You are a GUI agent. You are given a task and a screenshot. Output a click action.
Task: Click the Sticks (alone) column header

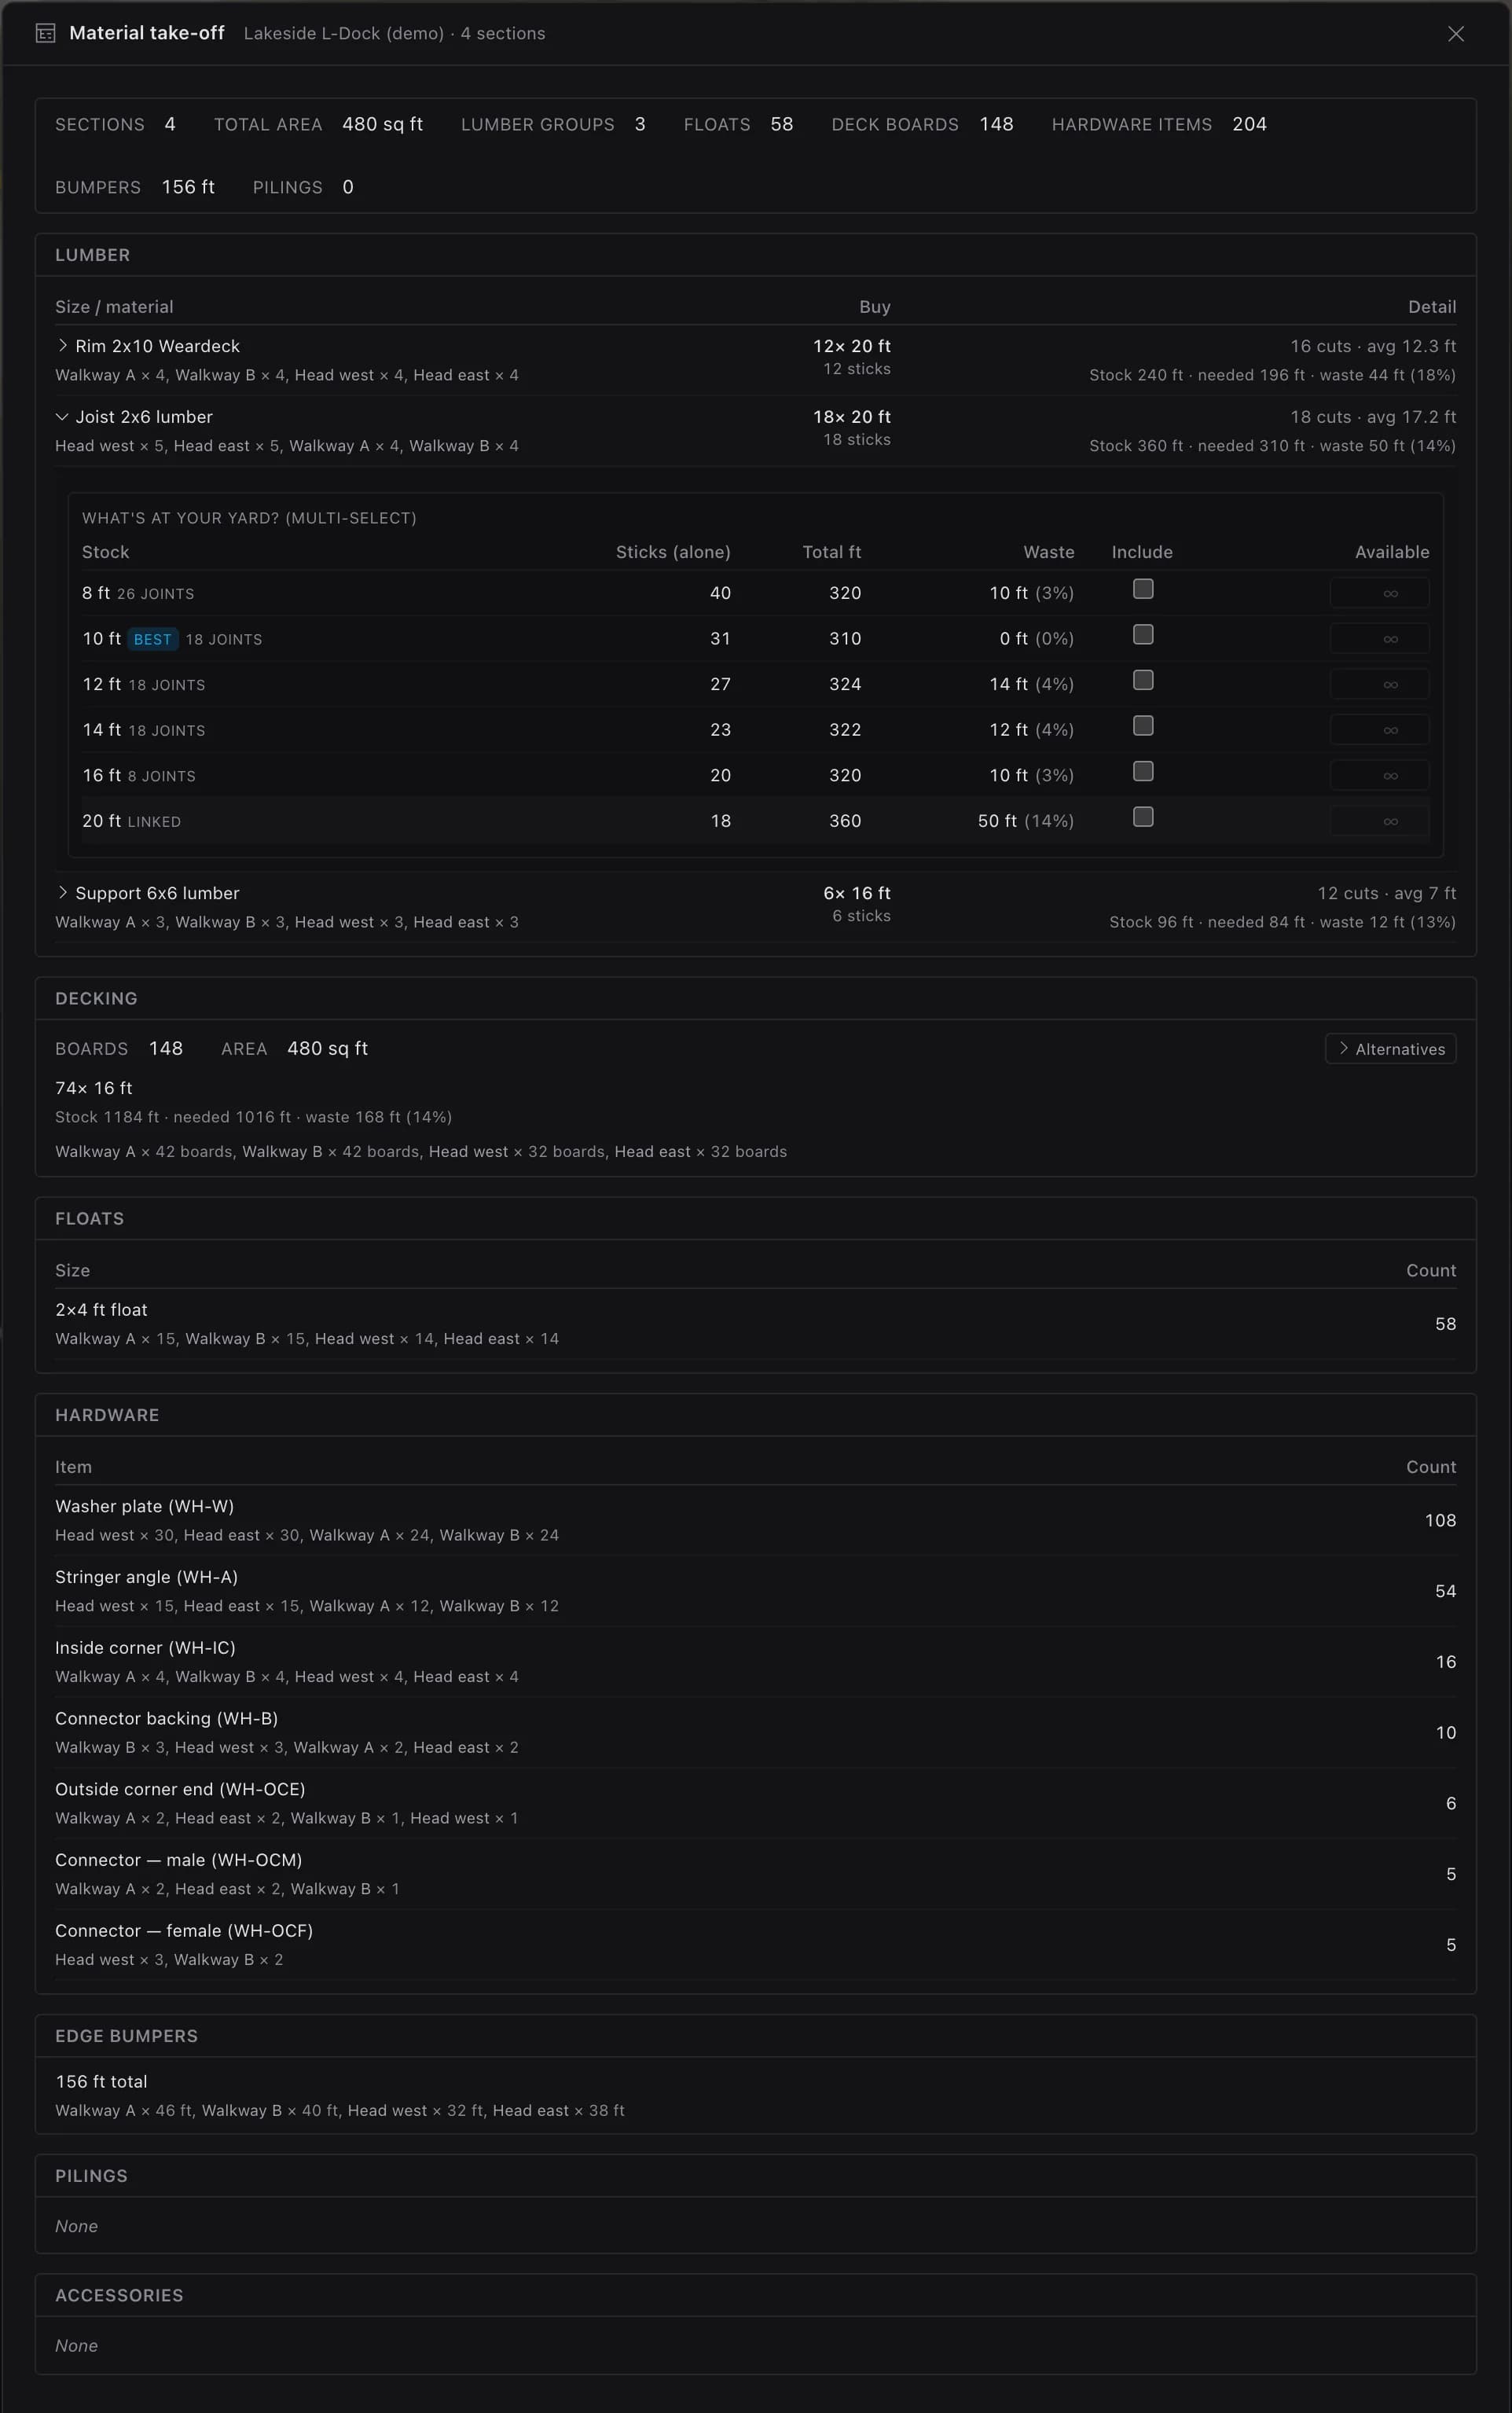coord(673,552)
